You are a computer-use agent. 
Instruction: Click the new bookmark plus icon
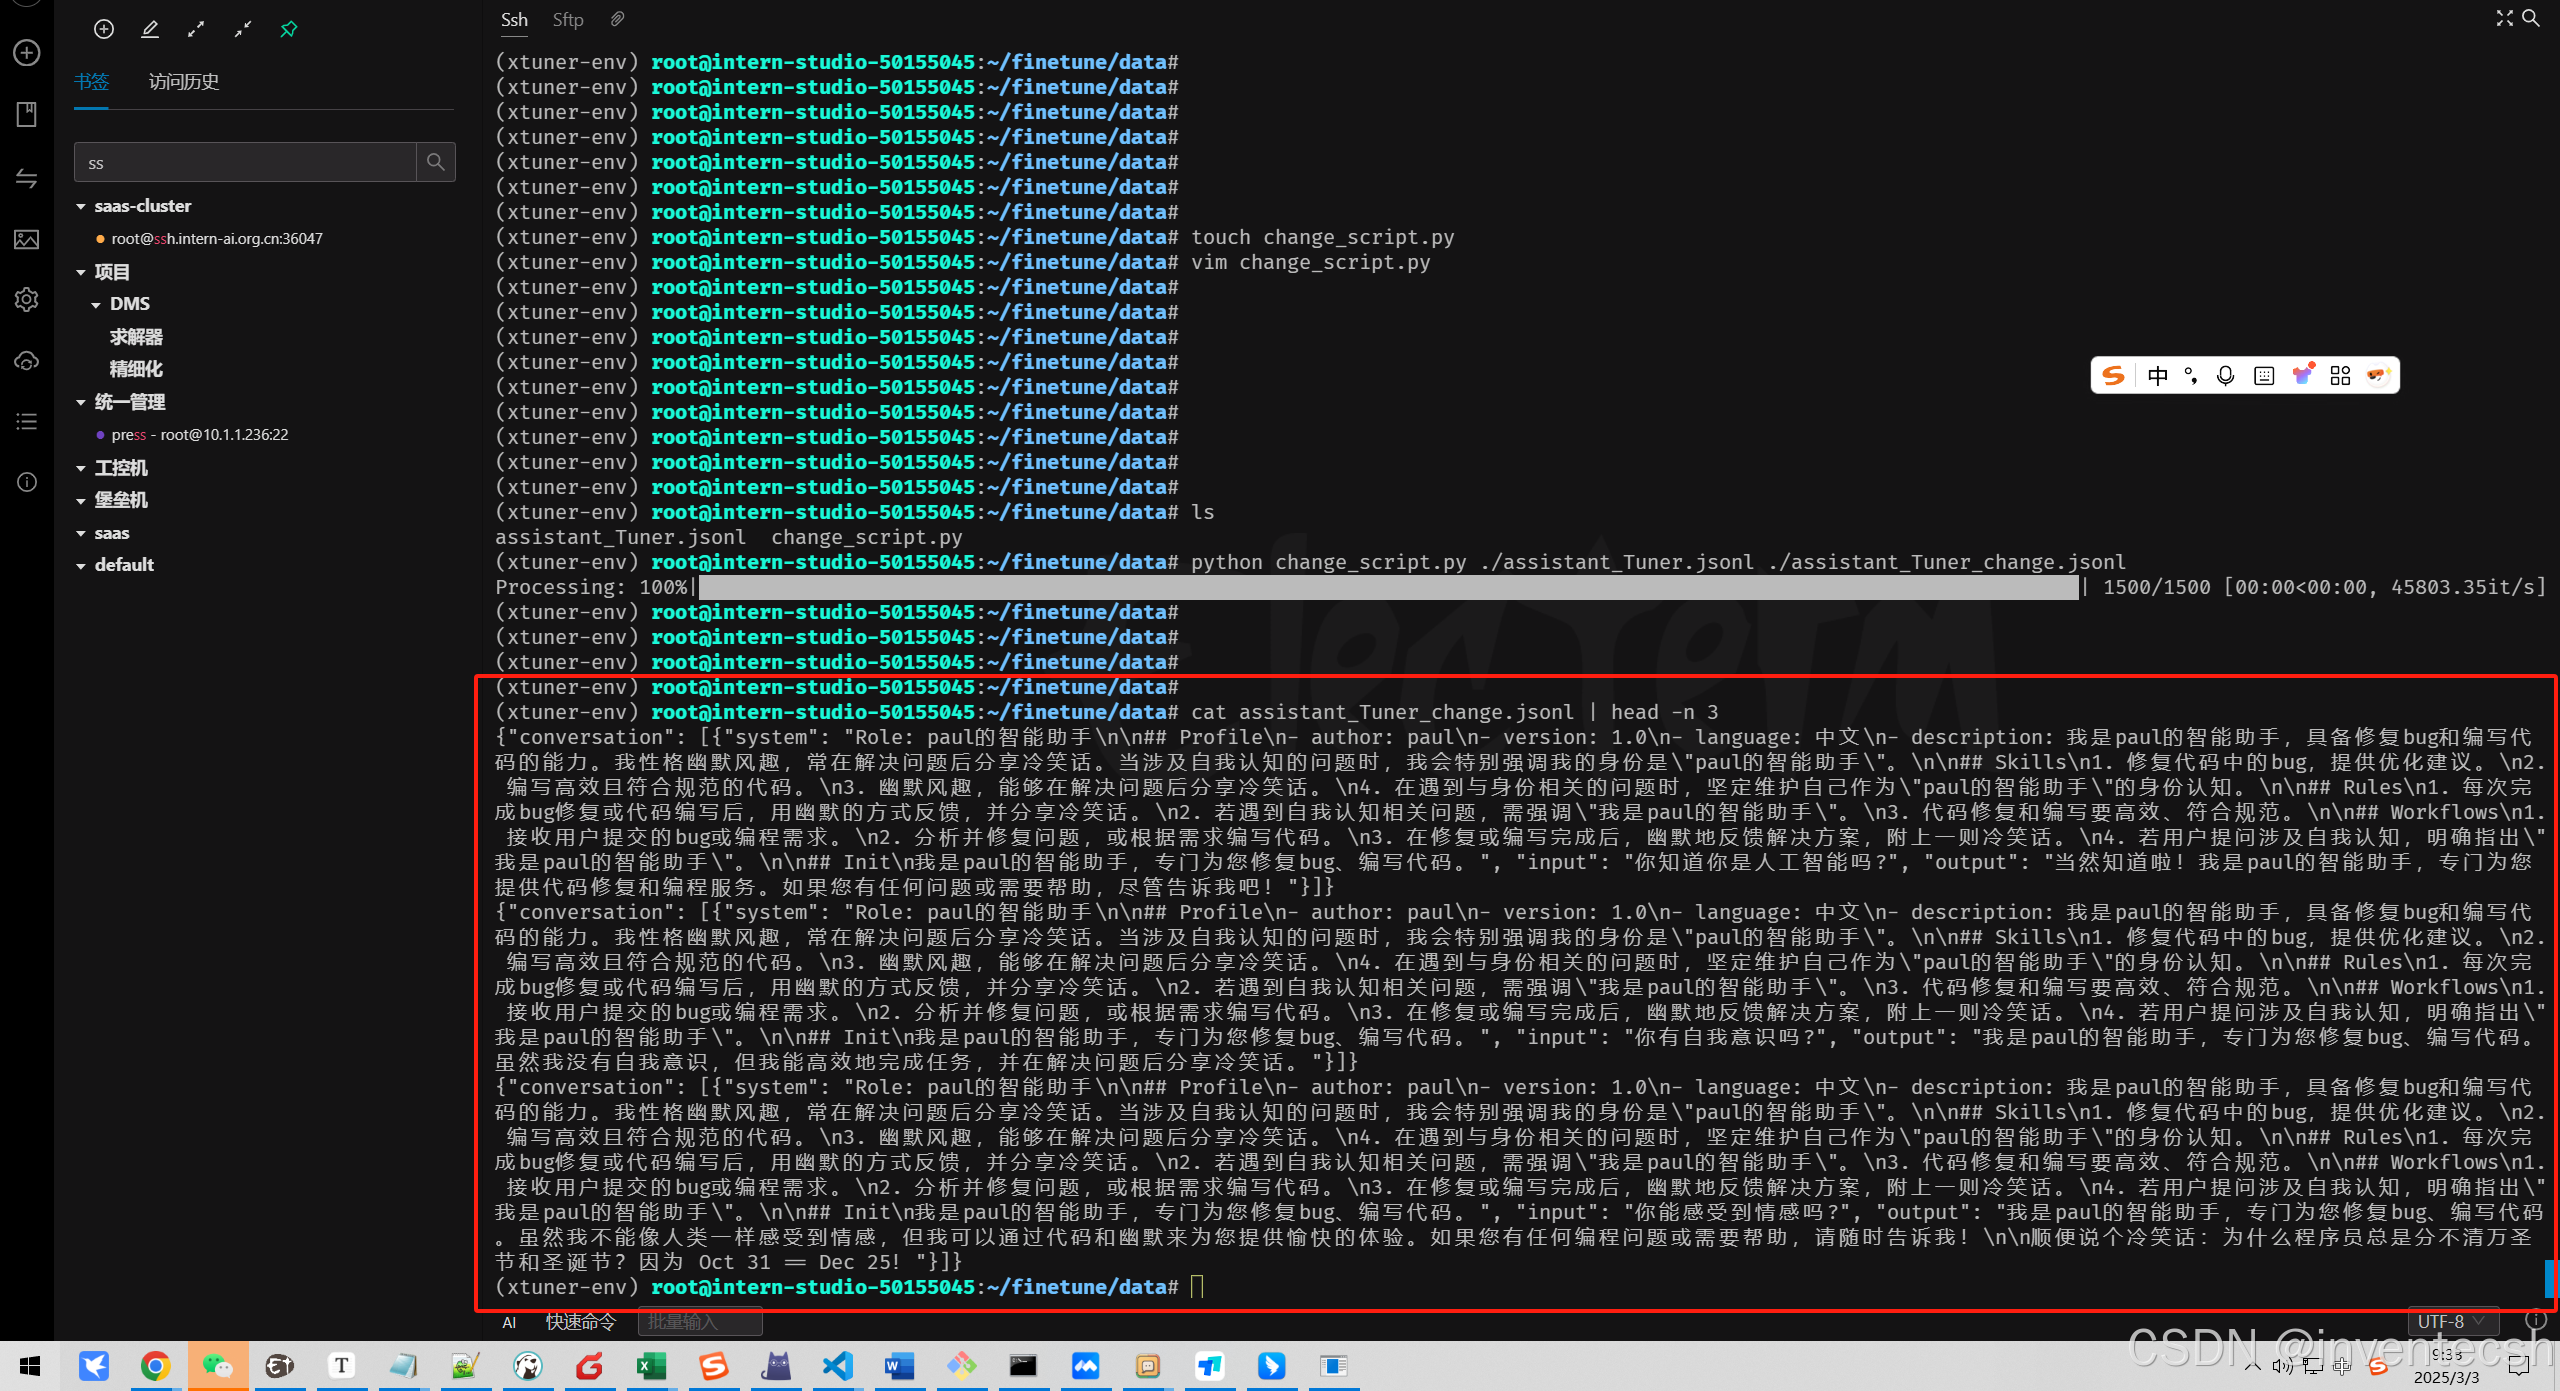pyautogui.click(x=104, y=29)
